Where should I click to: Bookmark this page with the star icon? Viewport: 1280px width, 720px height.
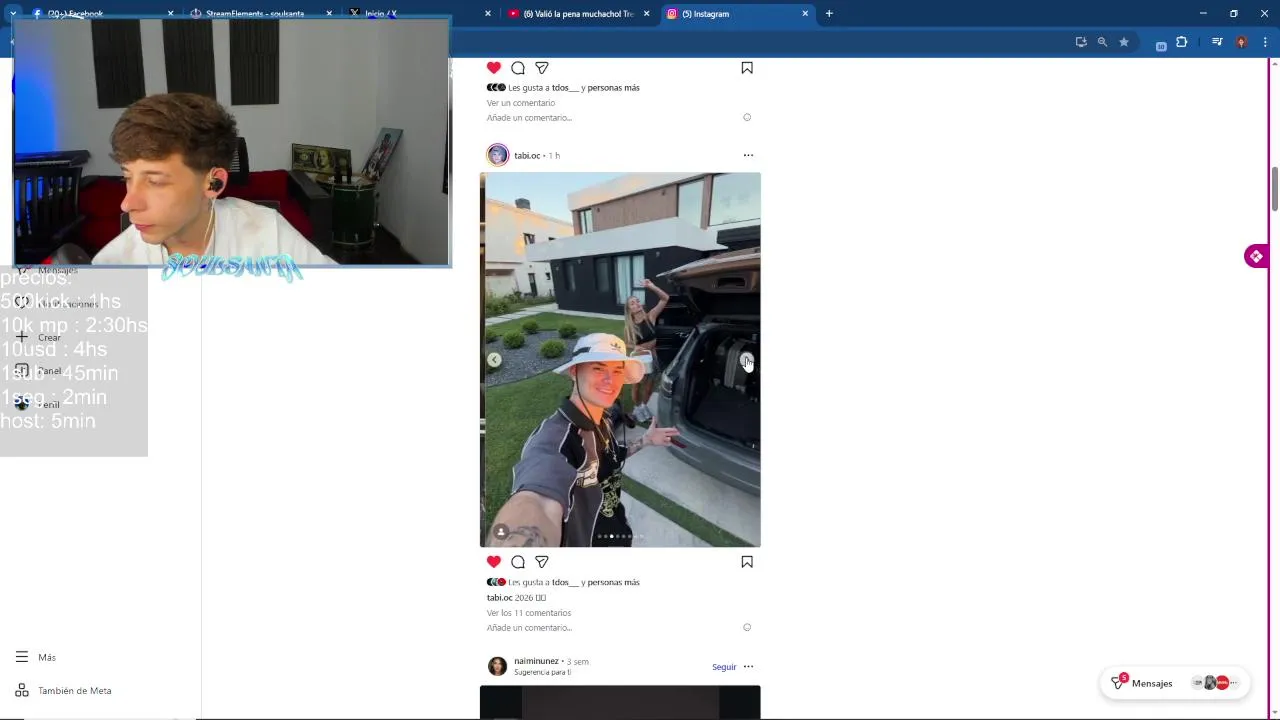[x=1124, y=42]
